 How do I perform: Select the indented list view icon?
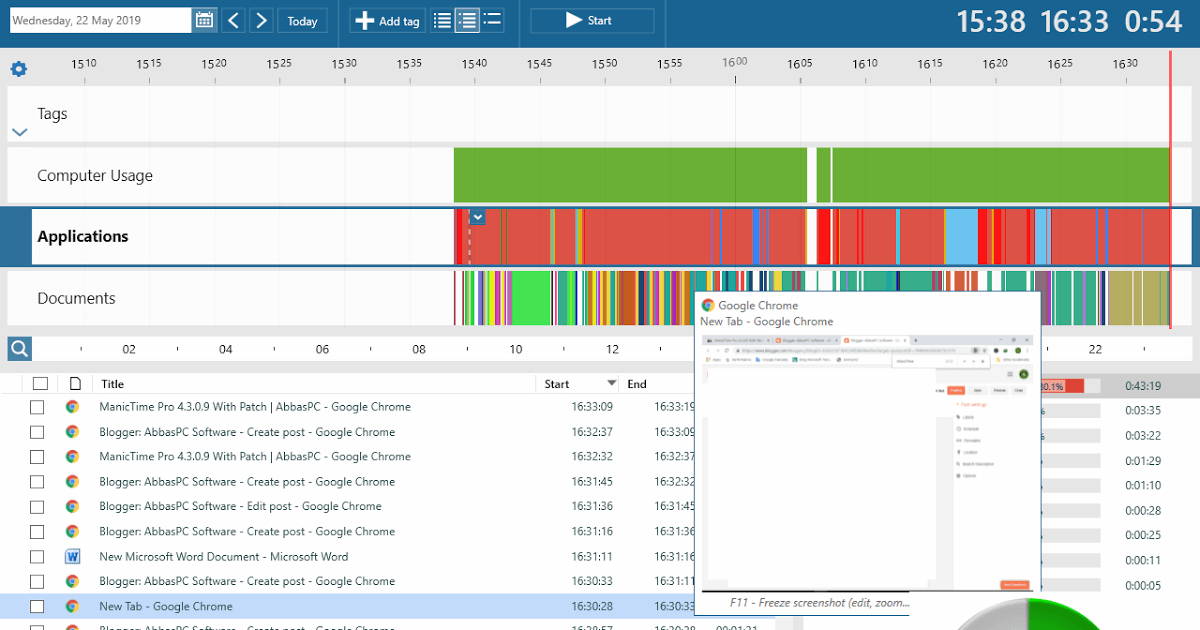[x=467, y=20]
